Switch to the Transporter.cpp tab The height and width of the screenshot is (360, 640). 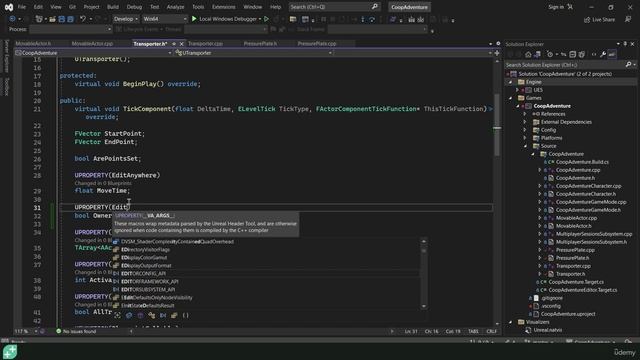(x=205, y=44)
